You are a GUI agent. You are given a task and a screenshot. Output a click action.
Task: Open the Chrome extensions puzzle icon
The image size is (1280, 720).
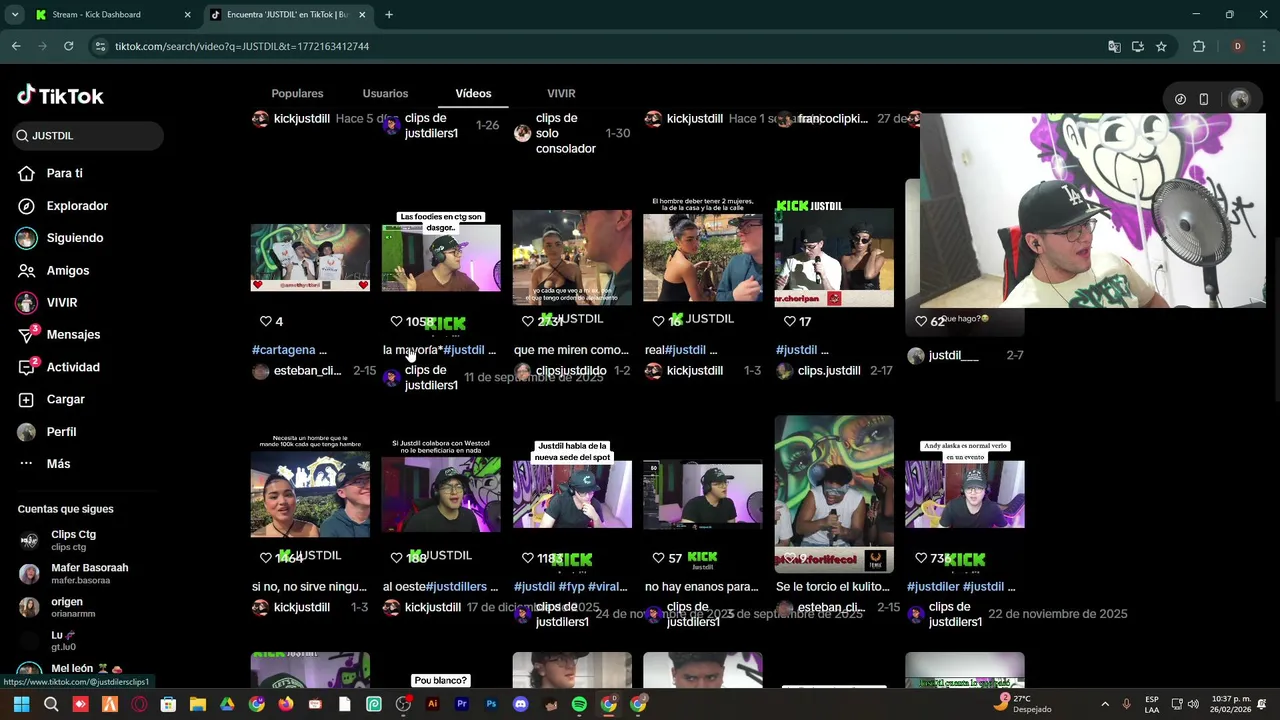1199,46
